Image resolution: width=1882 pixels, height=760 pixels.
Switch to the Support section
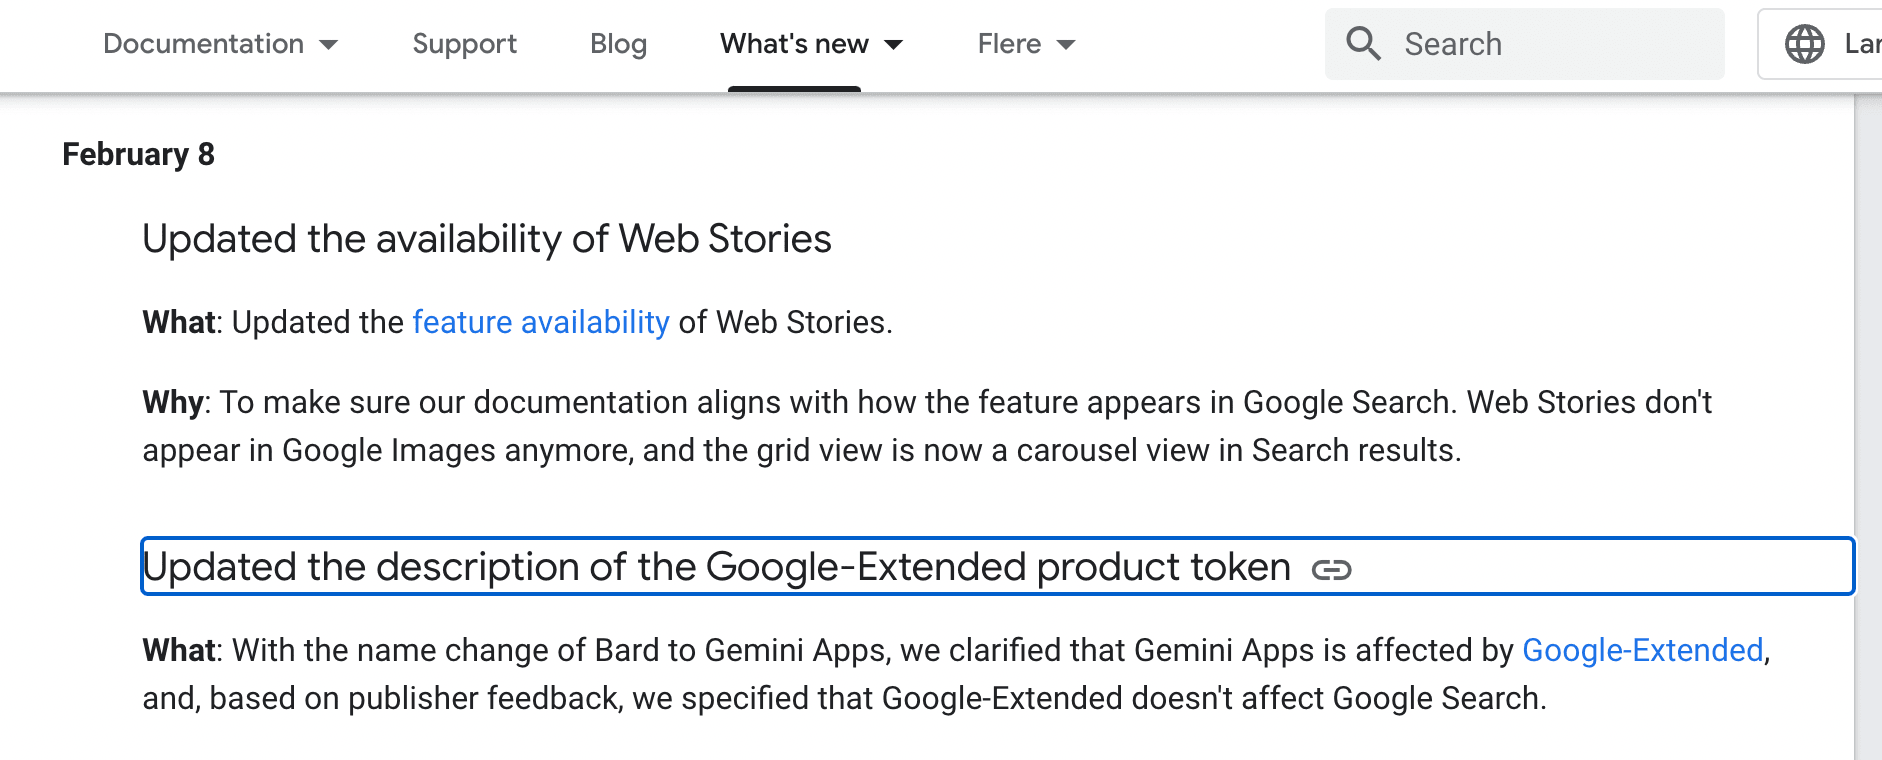[x=464, y=44]
